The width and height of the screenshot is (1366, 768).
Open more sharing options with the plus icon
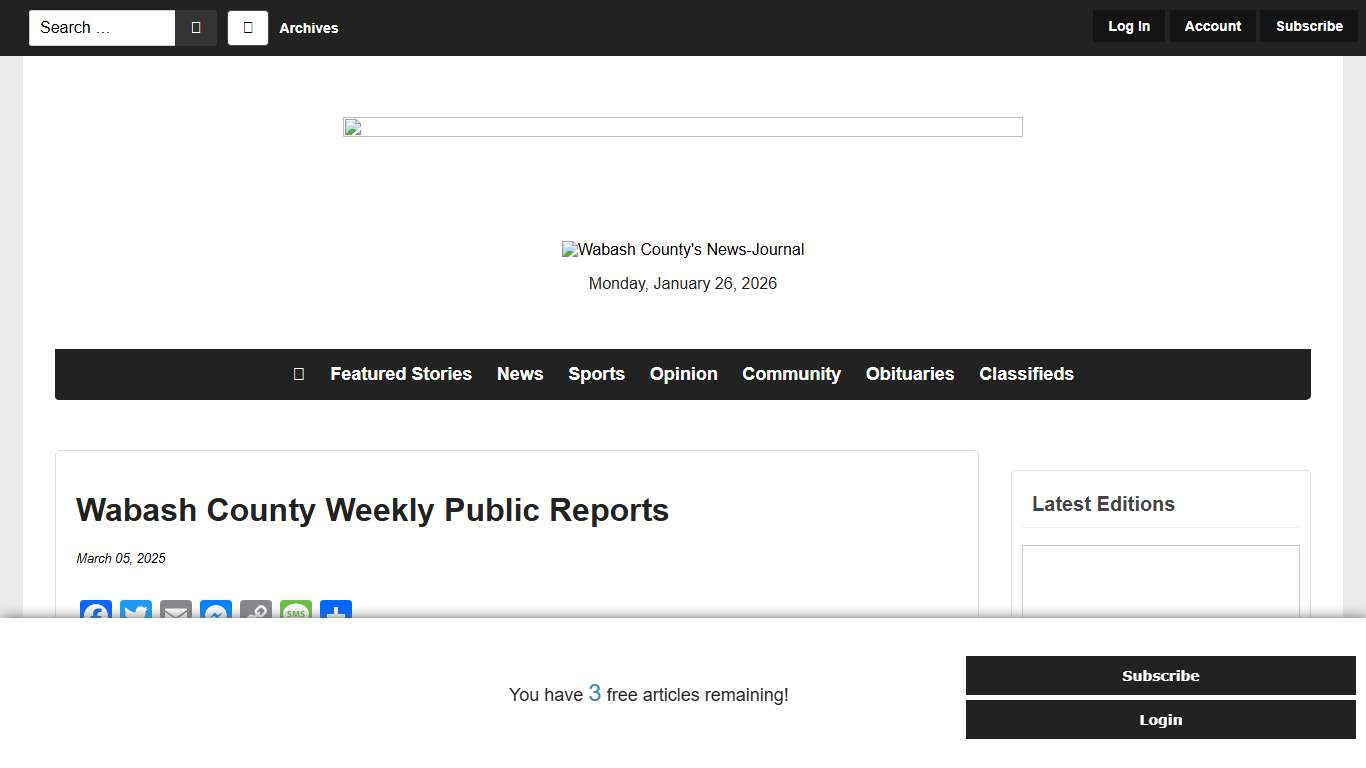point(335,612)
